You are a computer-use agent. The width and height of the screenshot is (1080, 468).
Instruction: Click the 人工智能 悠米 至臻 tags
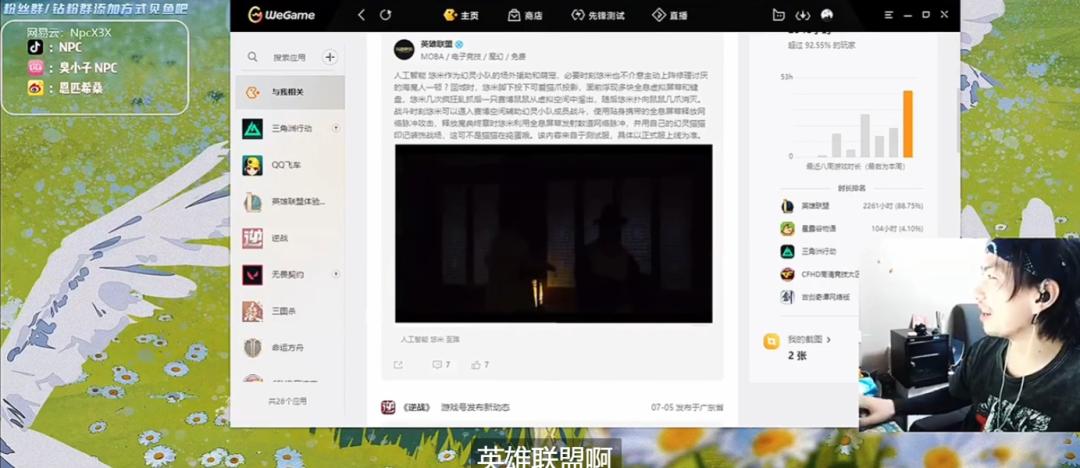(x=430, y=340)
